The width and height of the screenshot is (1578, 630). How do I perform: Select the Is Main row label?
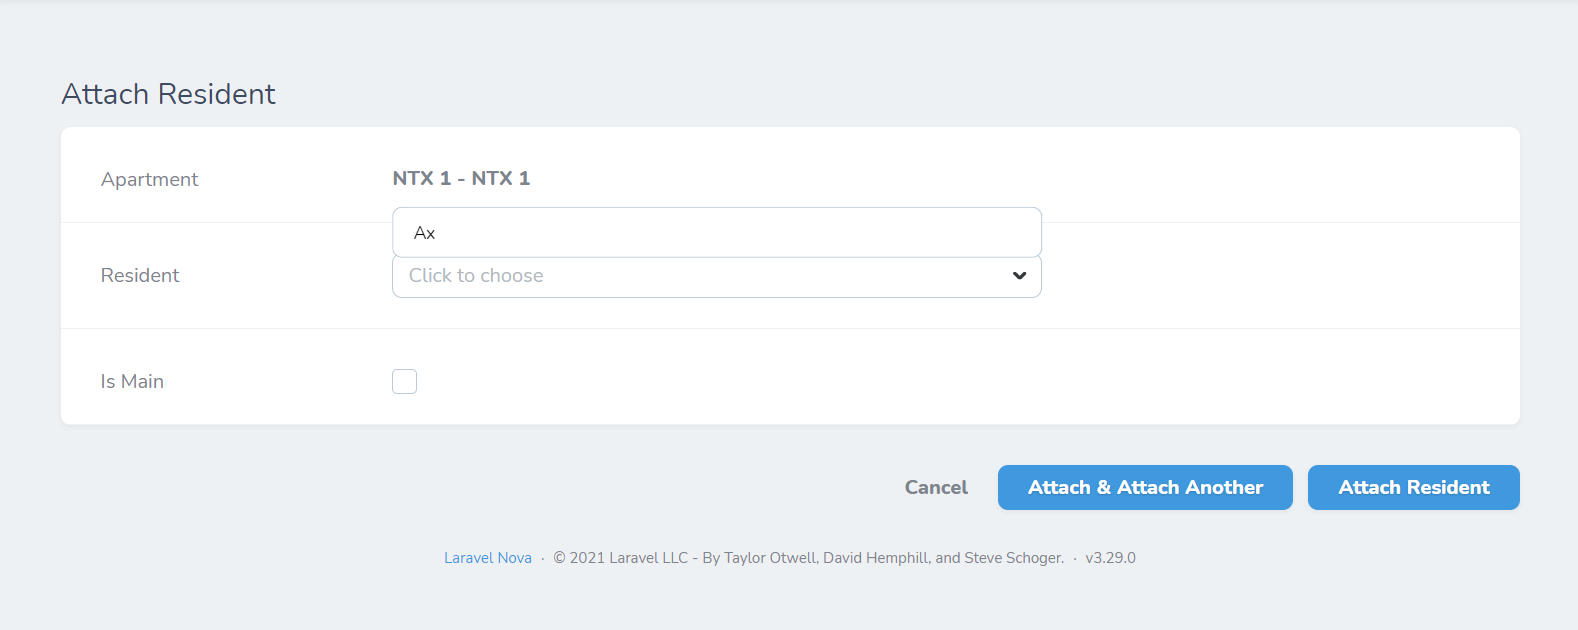click(x=131, y=381)
